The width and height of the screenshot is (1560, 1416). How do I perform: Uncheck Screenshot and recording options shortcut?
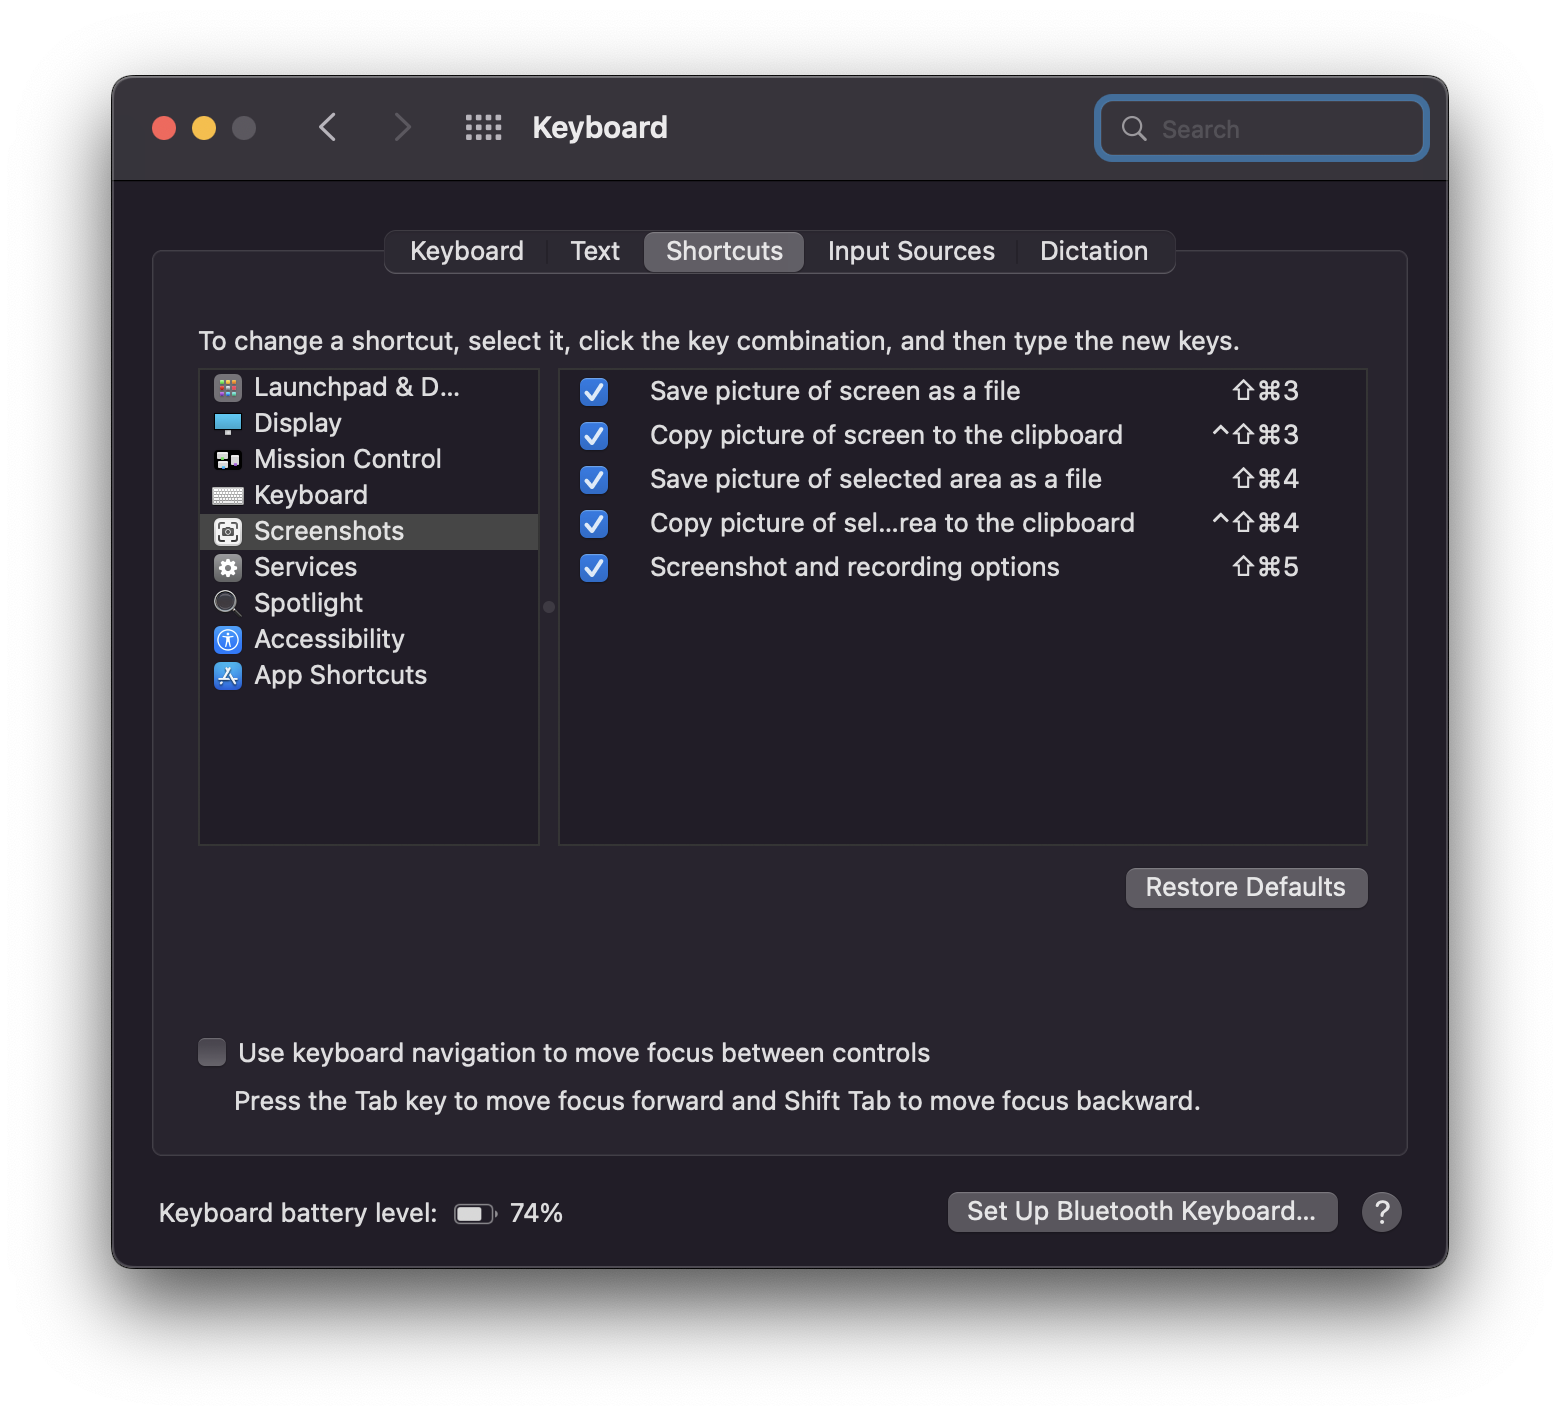[594, 568]
